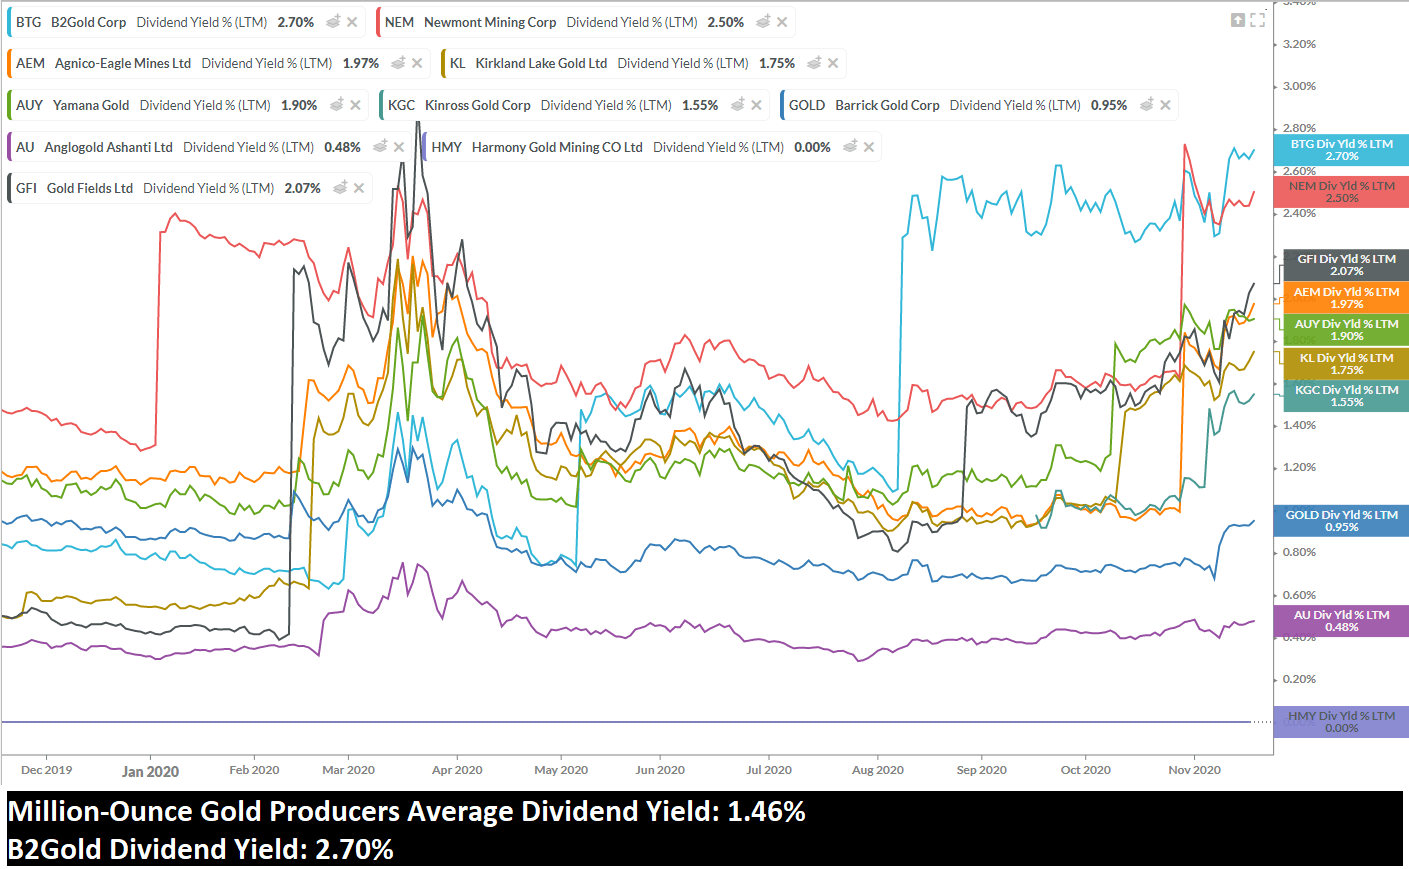
Task: Click the HMY Div Yld % LTM axis label
Action: 1341,722
